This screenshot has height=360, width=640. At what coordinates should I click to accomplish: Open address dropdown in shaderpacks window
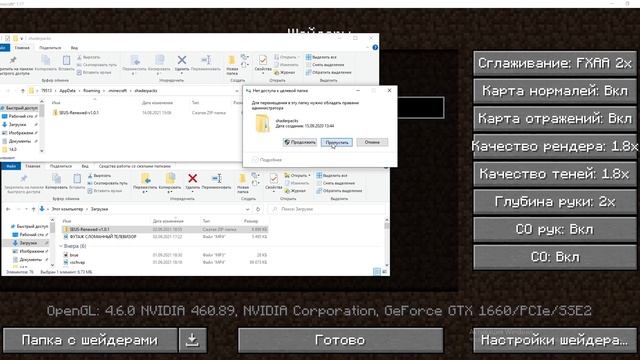[x=237, y=91]
